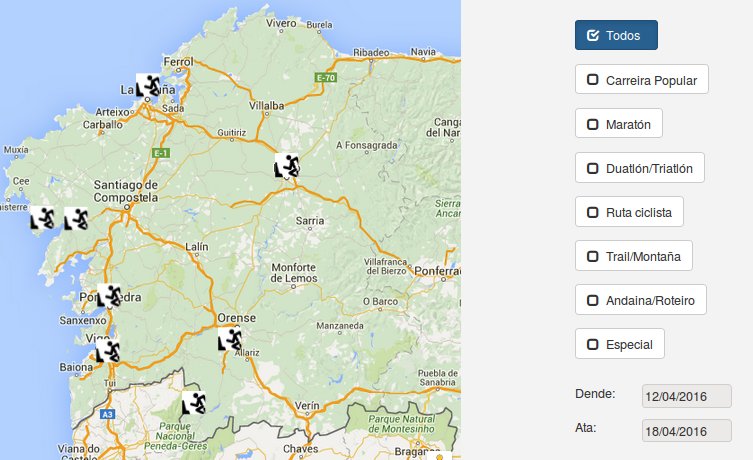The image size is (753, 460).
Task: Enable the Especial filter
Action: (619, 343)
